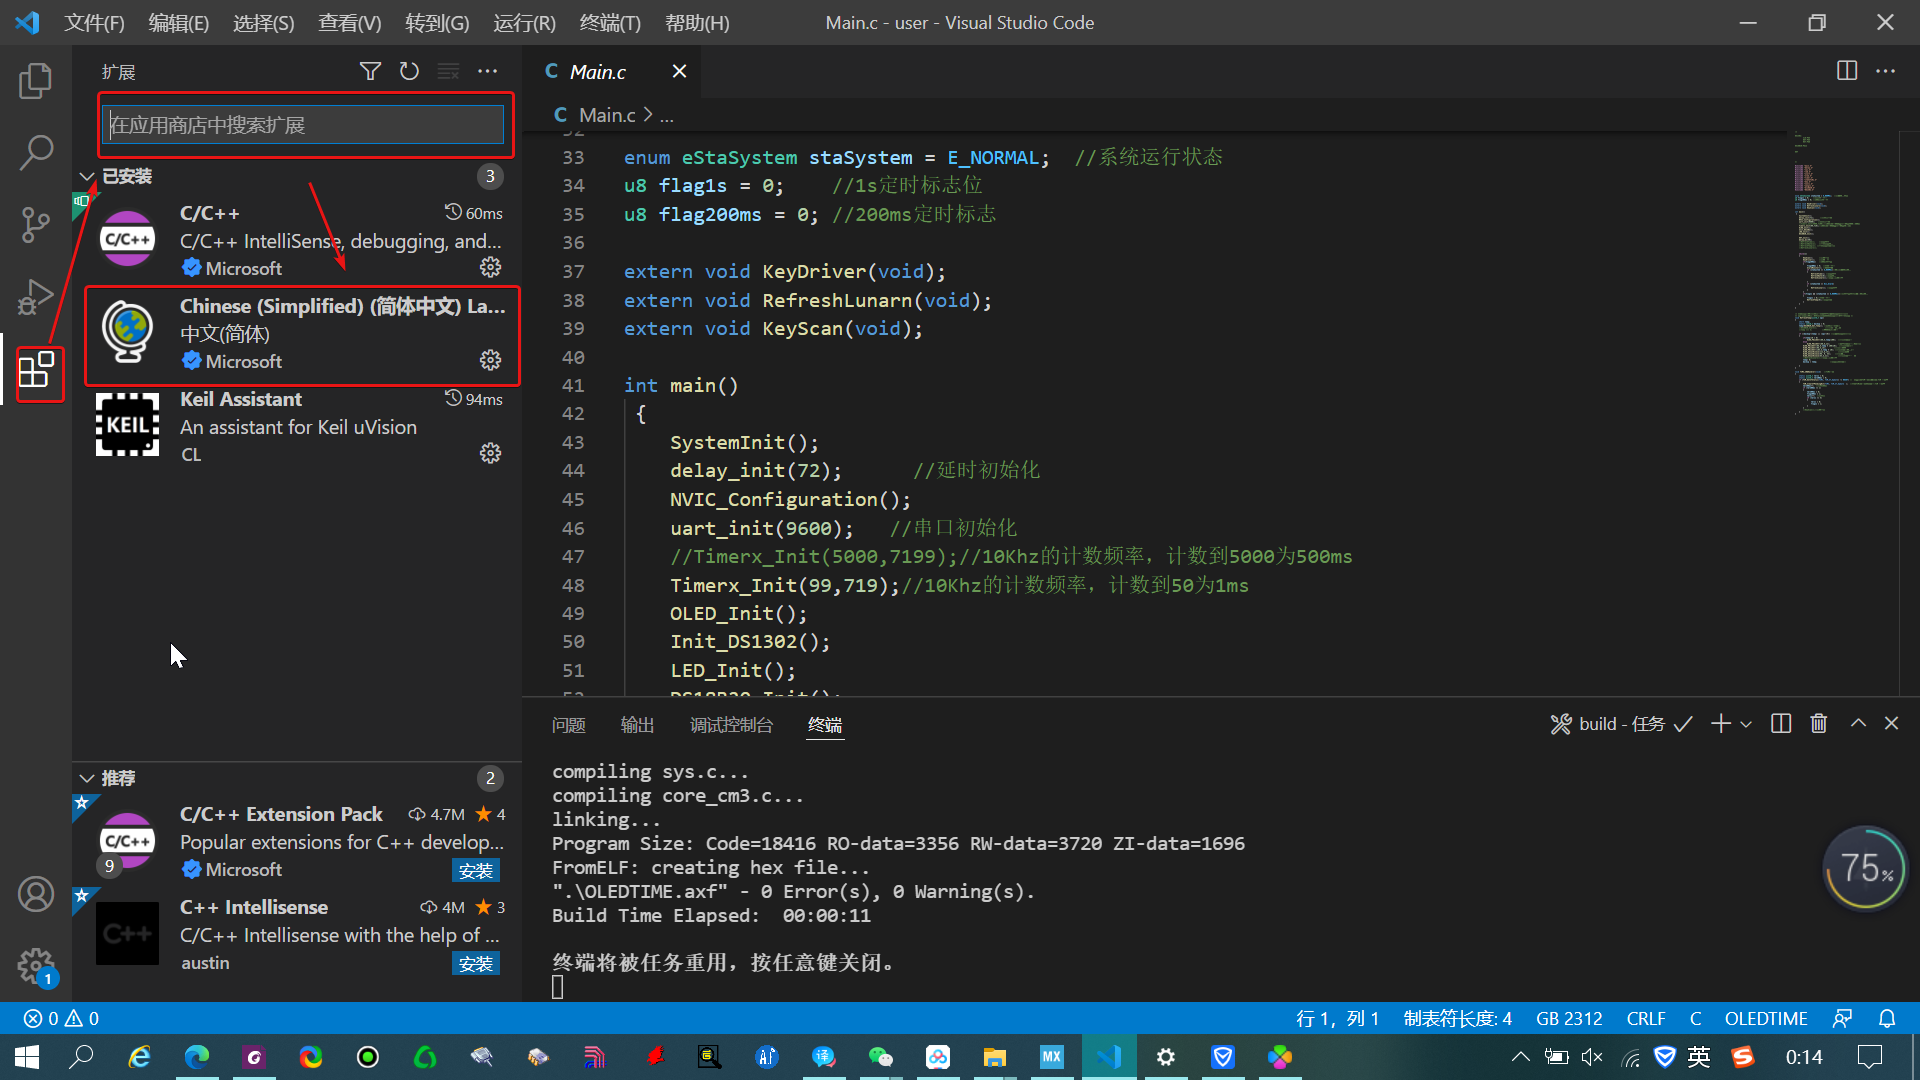Open settings for the Keil Assistant extension

(490, 453)
